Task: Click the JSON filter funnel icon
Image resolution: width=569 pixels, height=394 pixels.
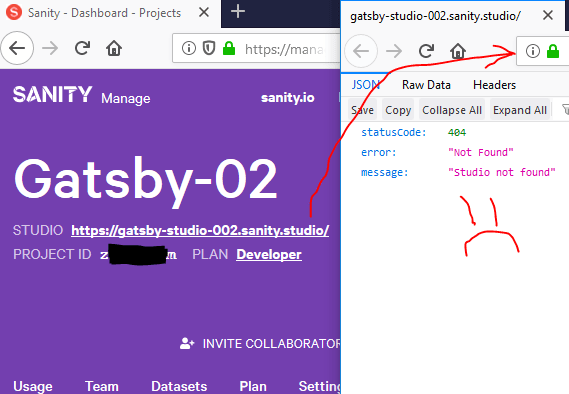Action: tap(565, 109)
